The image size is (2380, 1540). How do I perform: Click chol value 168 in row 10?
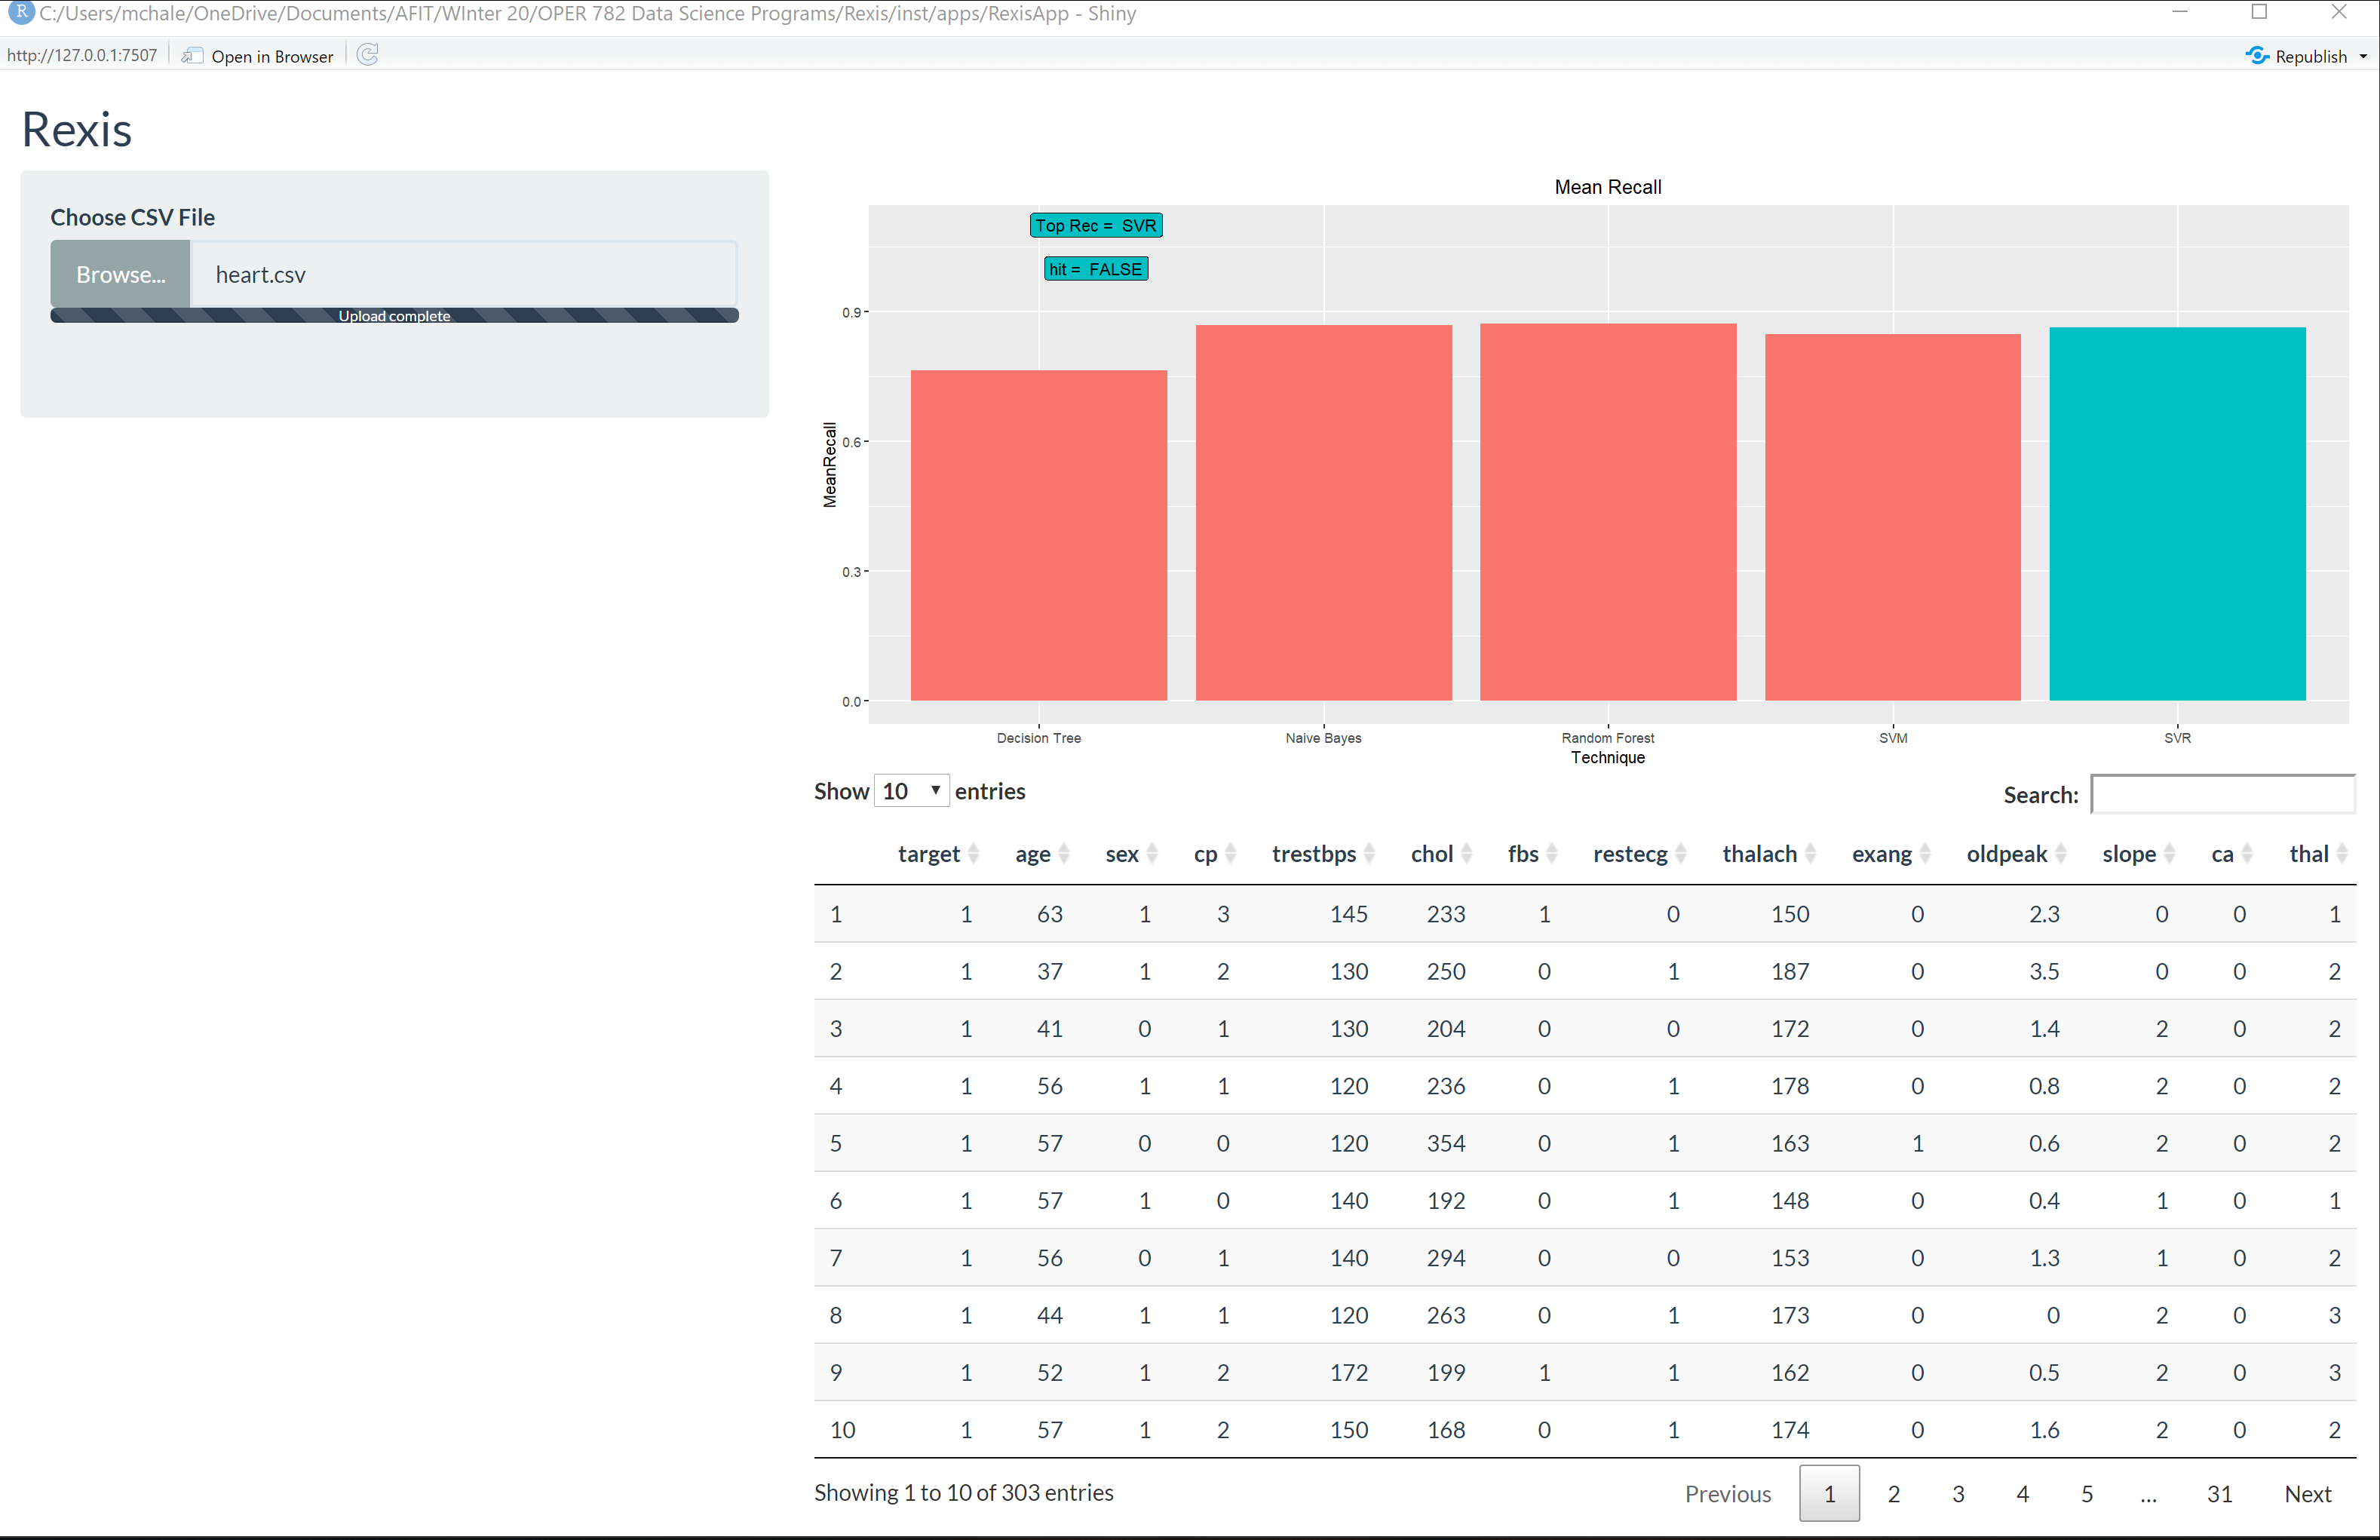click(1446, 1429)
